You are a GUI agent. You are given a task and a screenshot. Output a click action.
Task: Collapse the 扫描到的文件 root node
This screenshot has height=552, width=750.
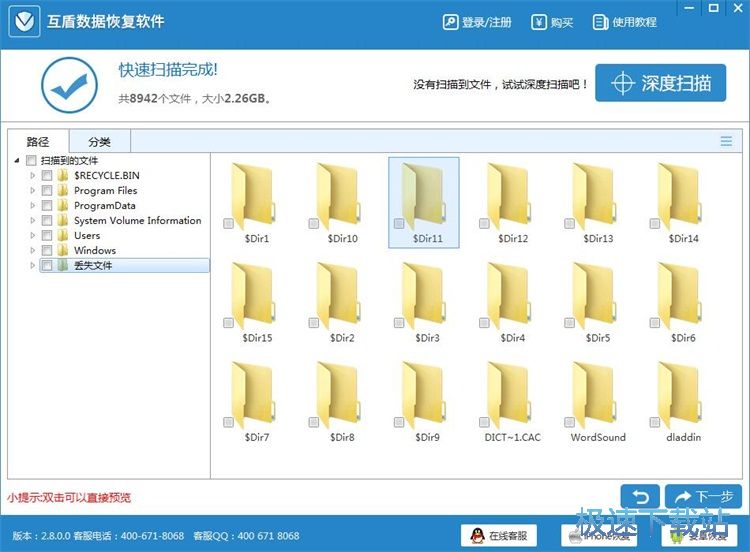[17, 160]
